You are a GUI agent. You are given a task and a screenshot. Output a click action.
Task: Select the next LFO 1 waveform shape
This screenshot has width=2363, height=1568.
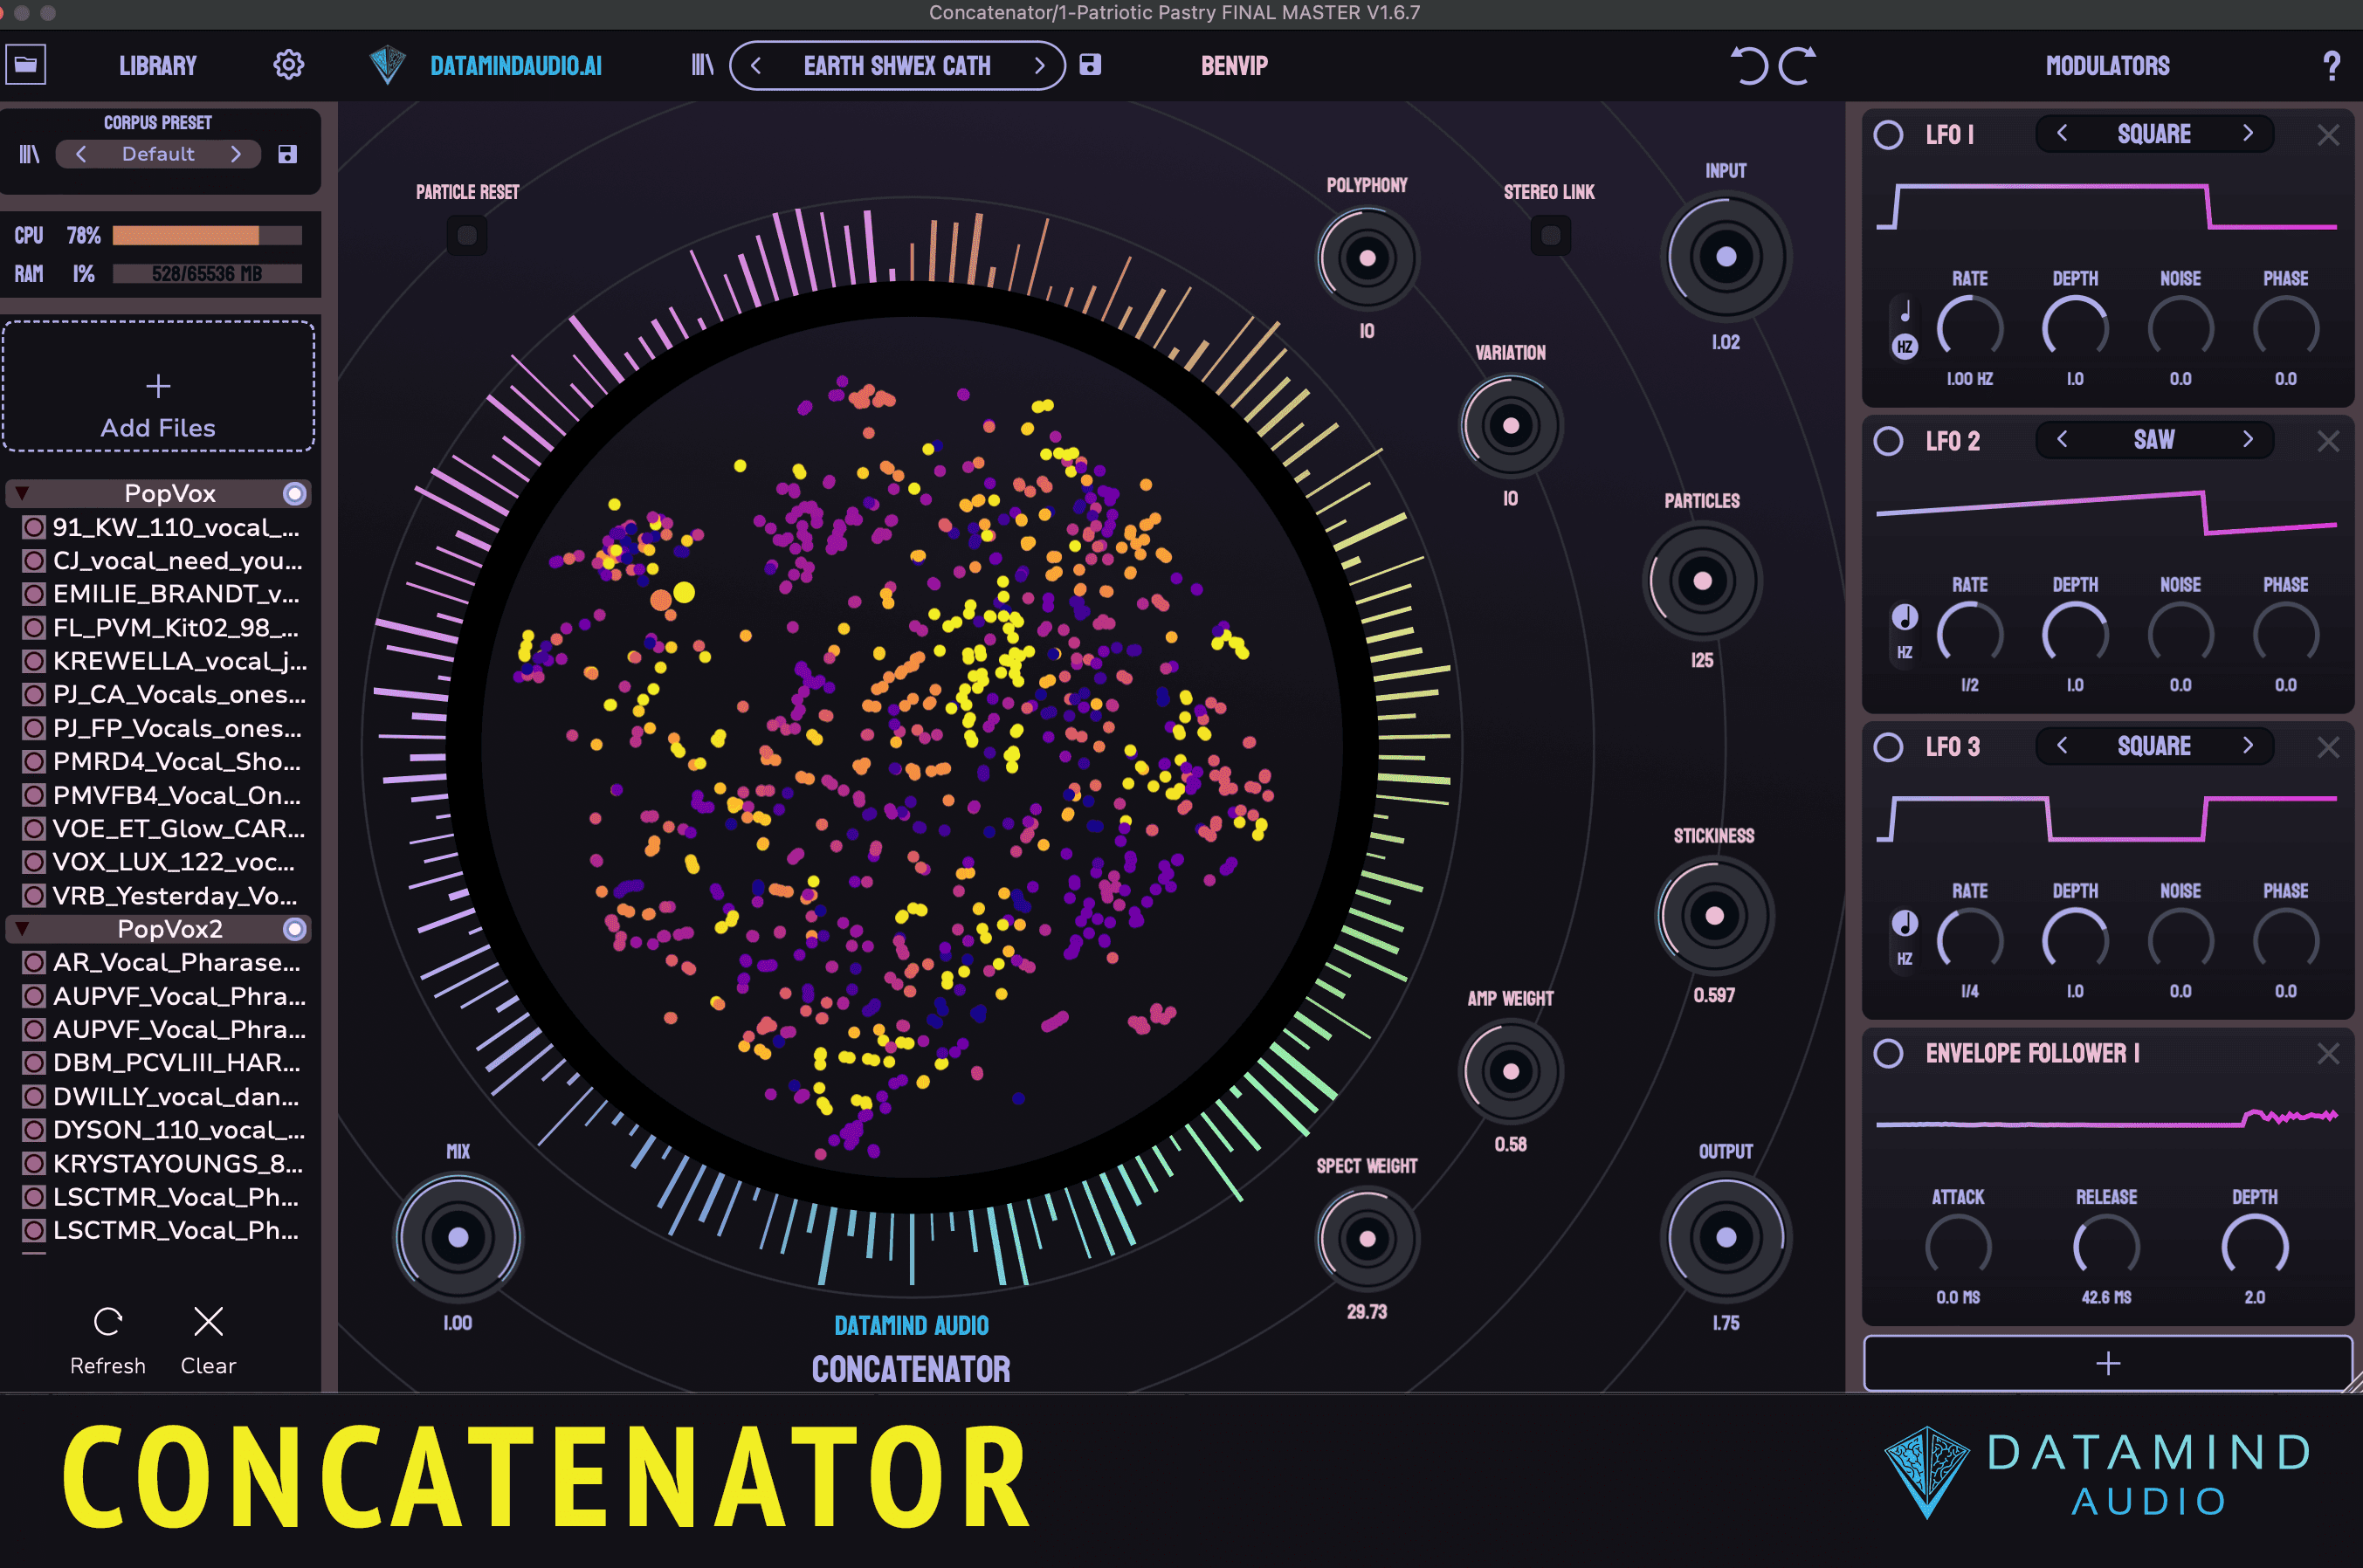click(2247, 133)
